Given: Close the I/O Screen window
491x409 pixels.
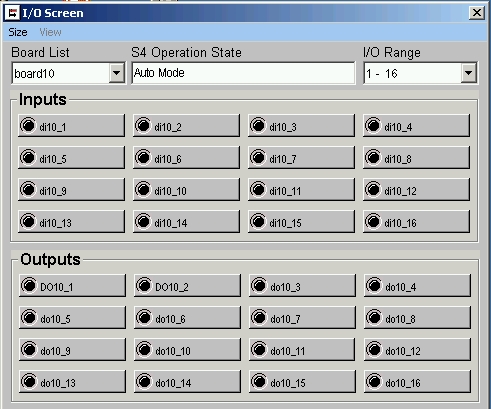Looking at the screenshot, I should click(x=477, y=13).
